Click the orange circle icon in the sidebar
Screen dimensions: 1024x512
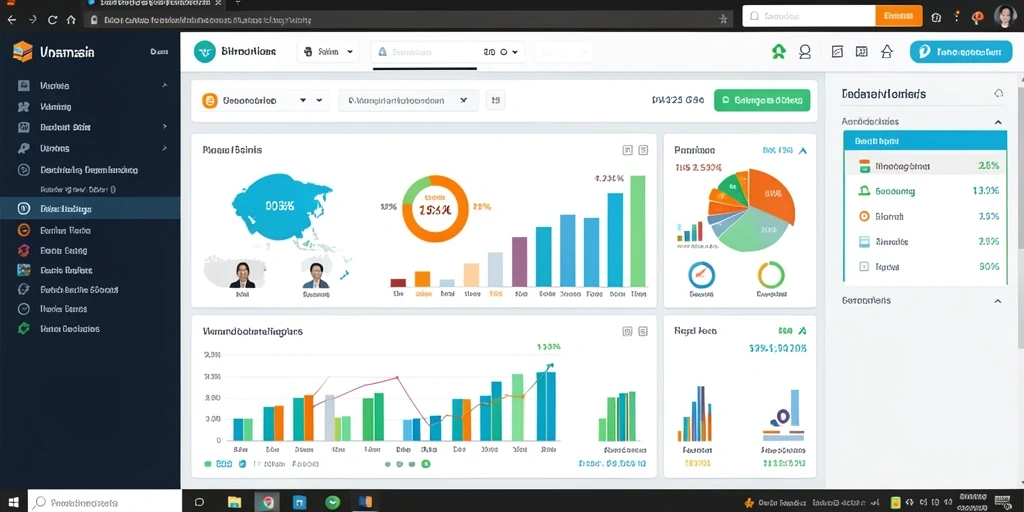click(24, 230)
